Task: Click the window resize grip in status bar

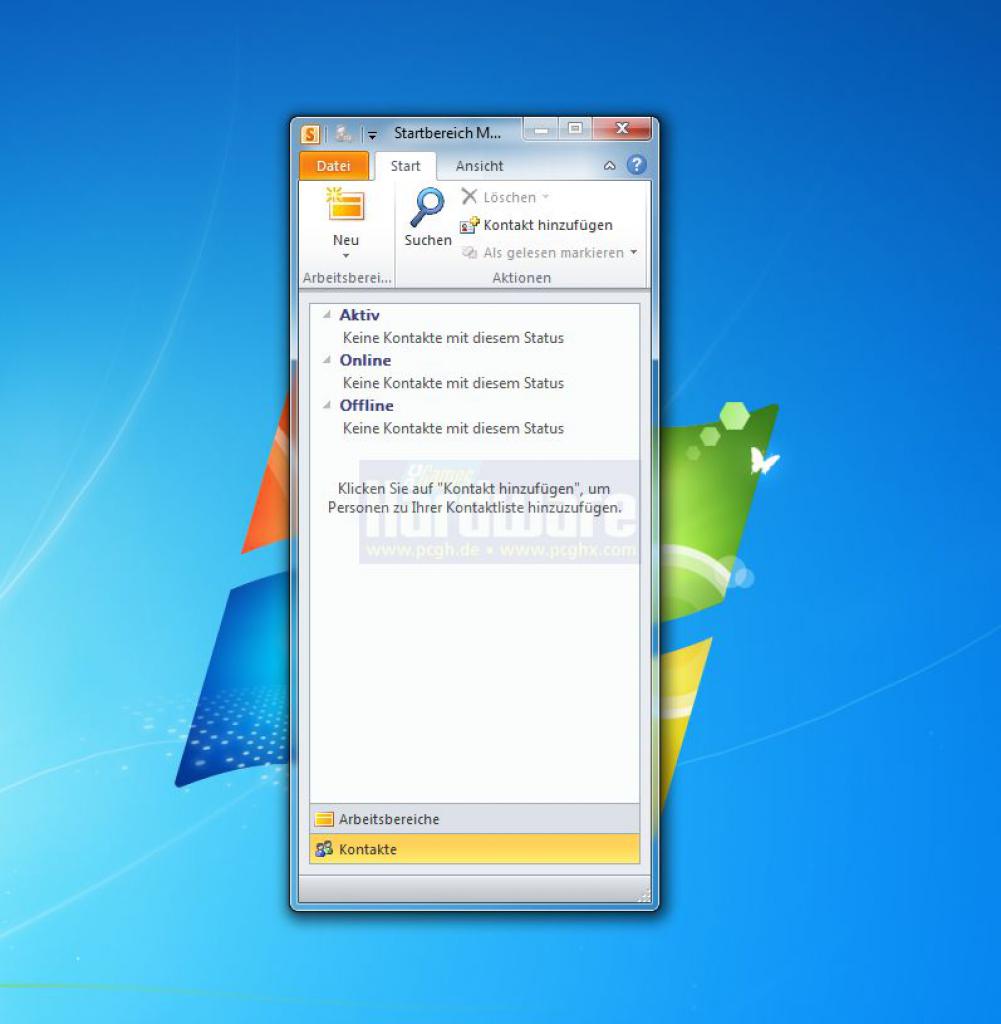Action: (644, 895)
